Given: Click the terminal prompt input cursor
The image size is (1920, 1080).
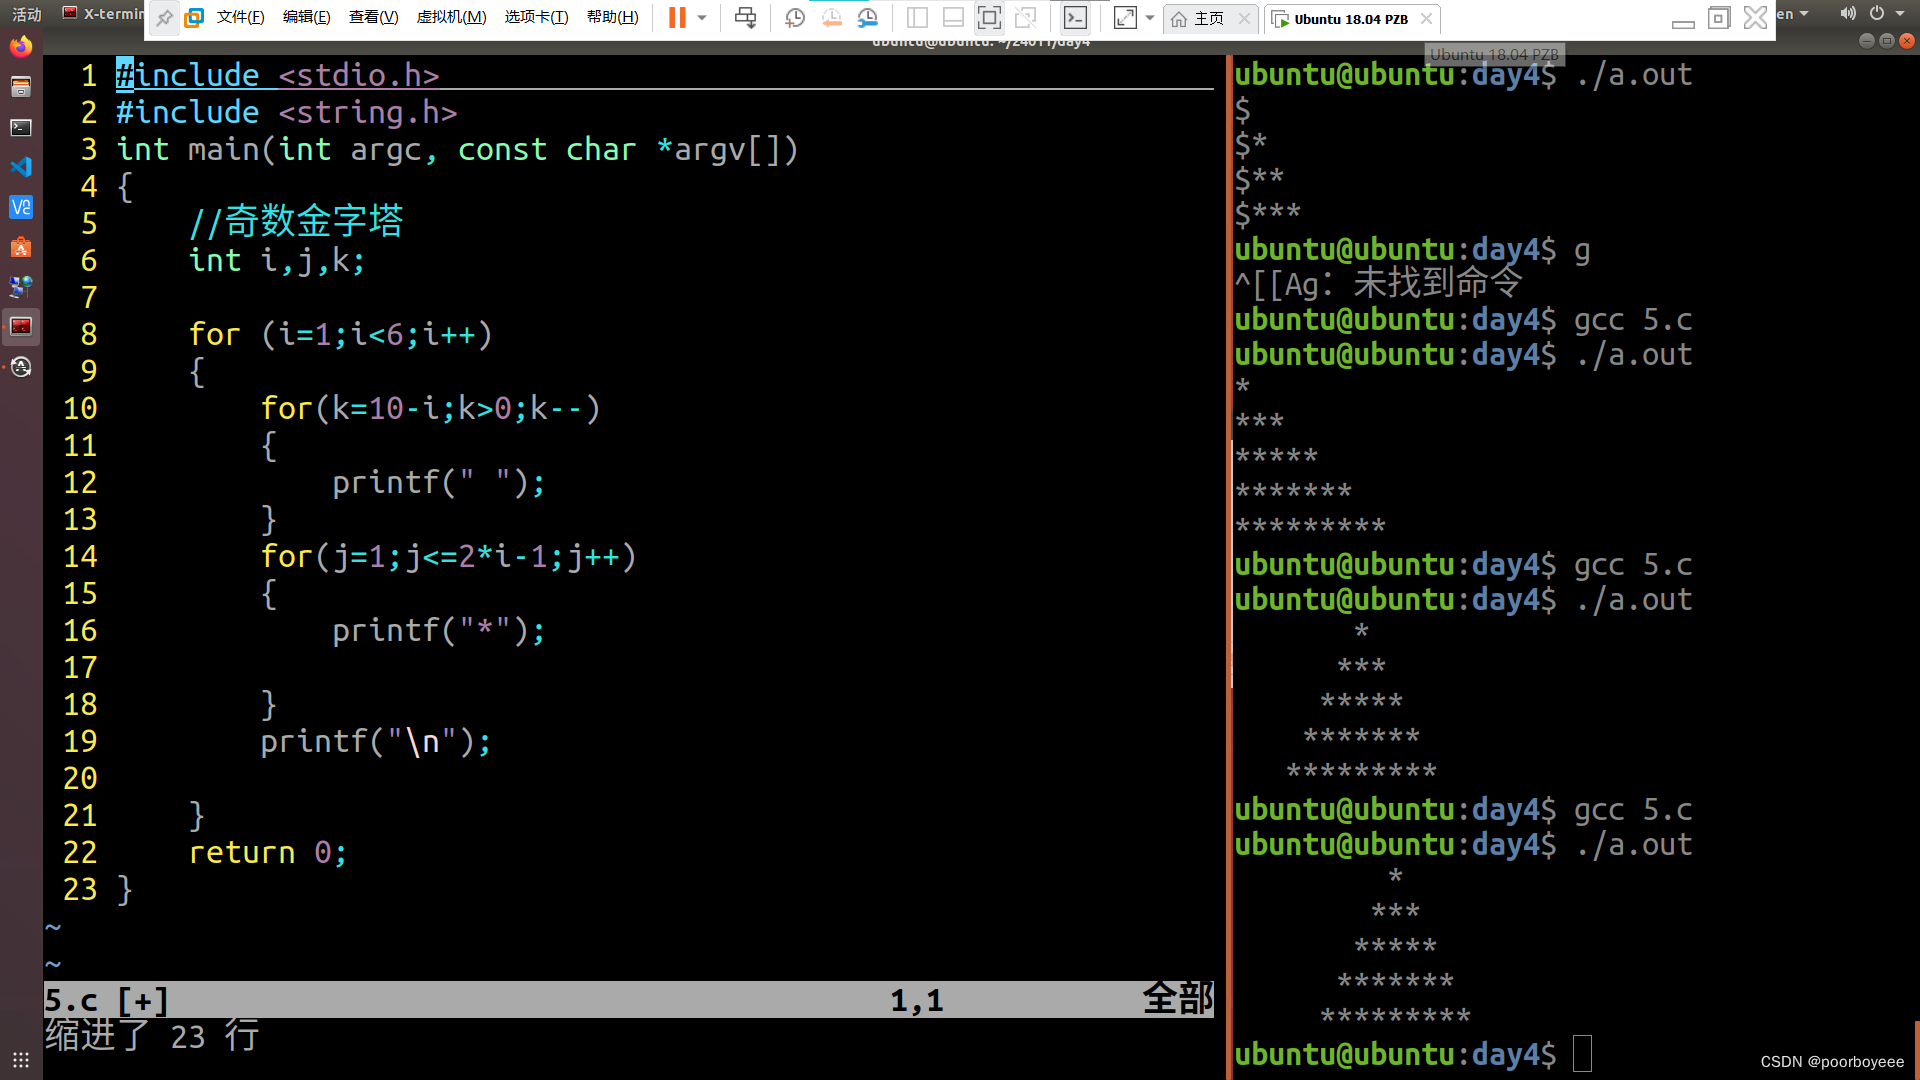Looking at the screenshot, I should coord(1581,1054).
